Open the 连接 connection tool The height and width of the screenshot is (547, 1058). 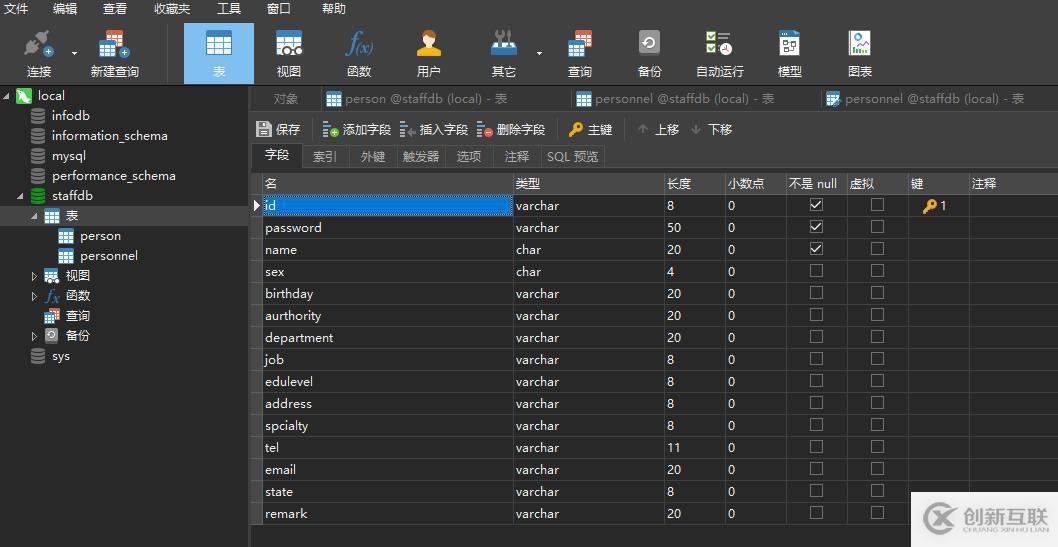click(38, 53)
